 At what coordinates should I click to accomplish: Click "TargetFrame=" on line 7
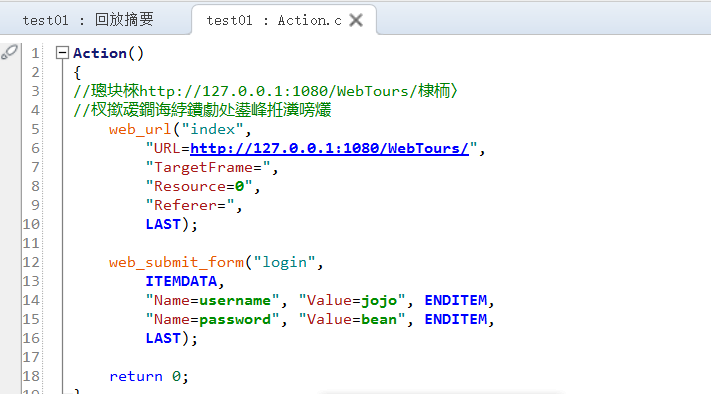point(208,168)
